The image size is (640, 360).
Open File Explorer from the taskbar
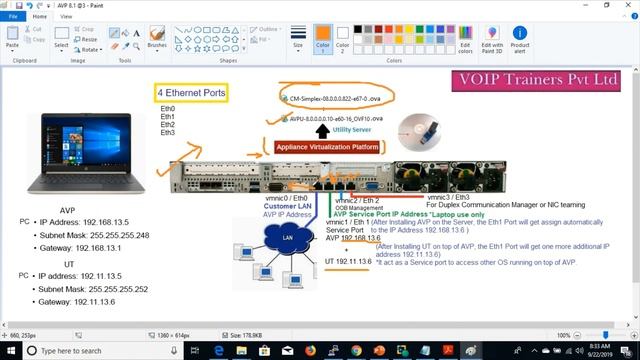[x=242, y=351]
